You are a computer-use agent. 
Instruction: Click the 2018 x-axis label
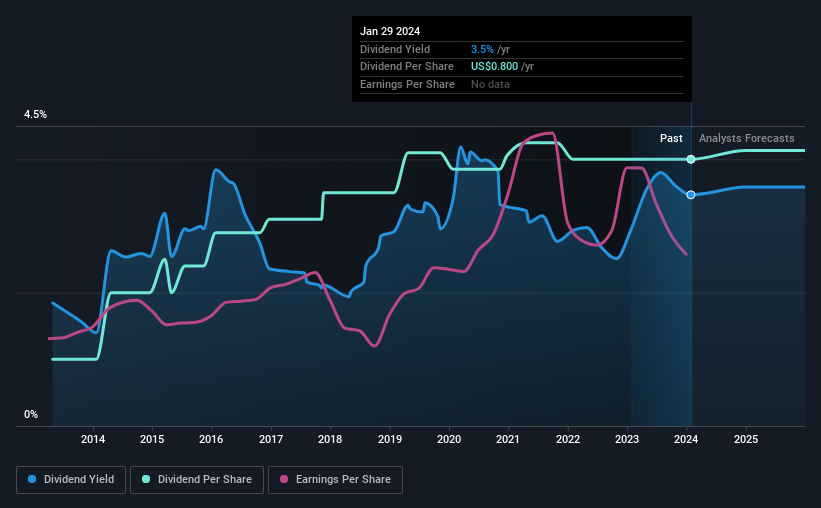(330, 439)
